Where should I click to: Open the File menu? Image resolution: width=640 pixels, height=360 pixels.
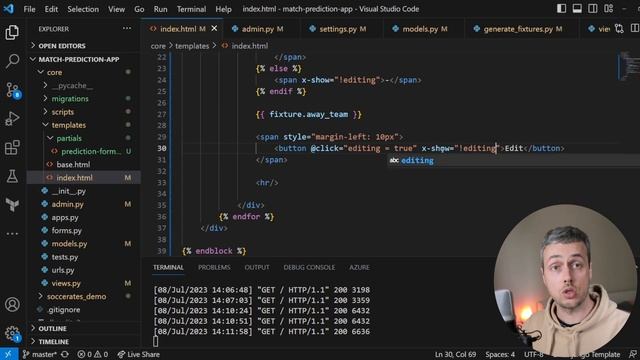[x=29, y=9]
